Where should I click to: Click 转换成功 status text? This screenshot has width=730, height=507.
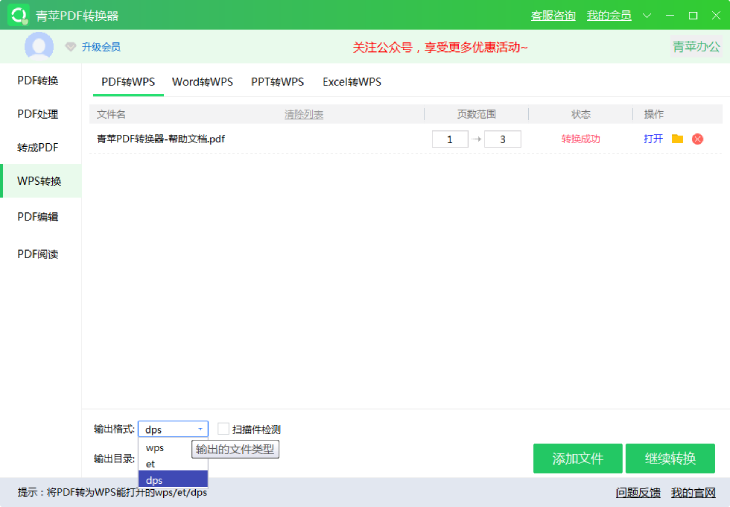pos(581,139)
